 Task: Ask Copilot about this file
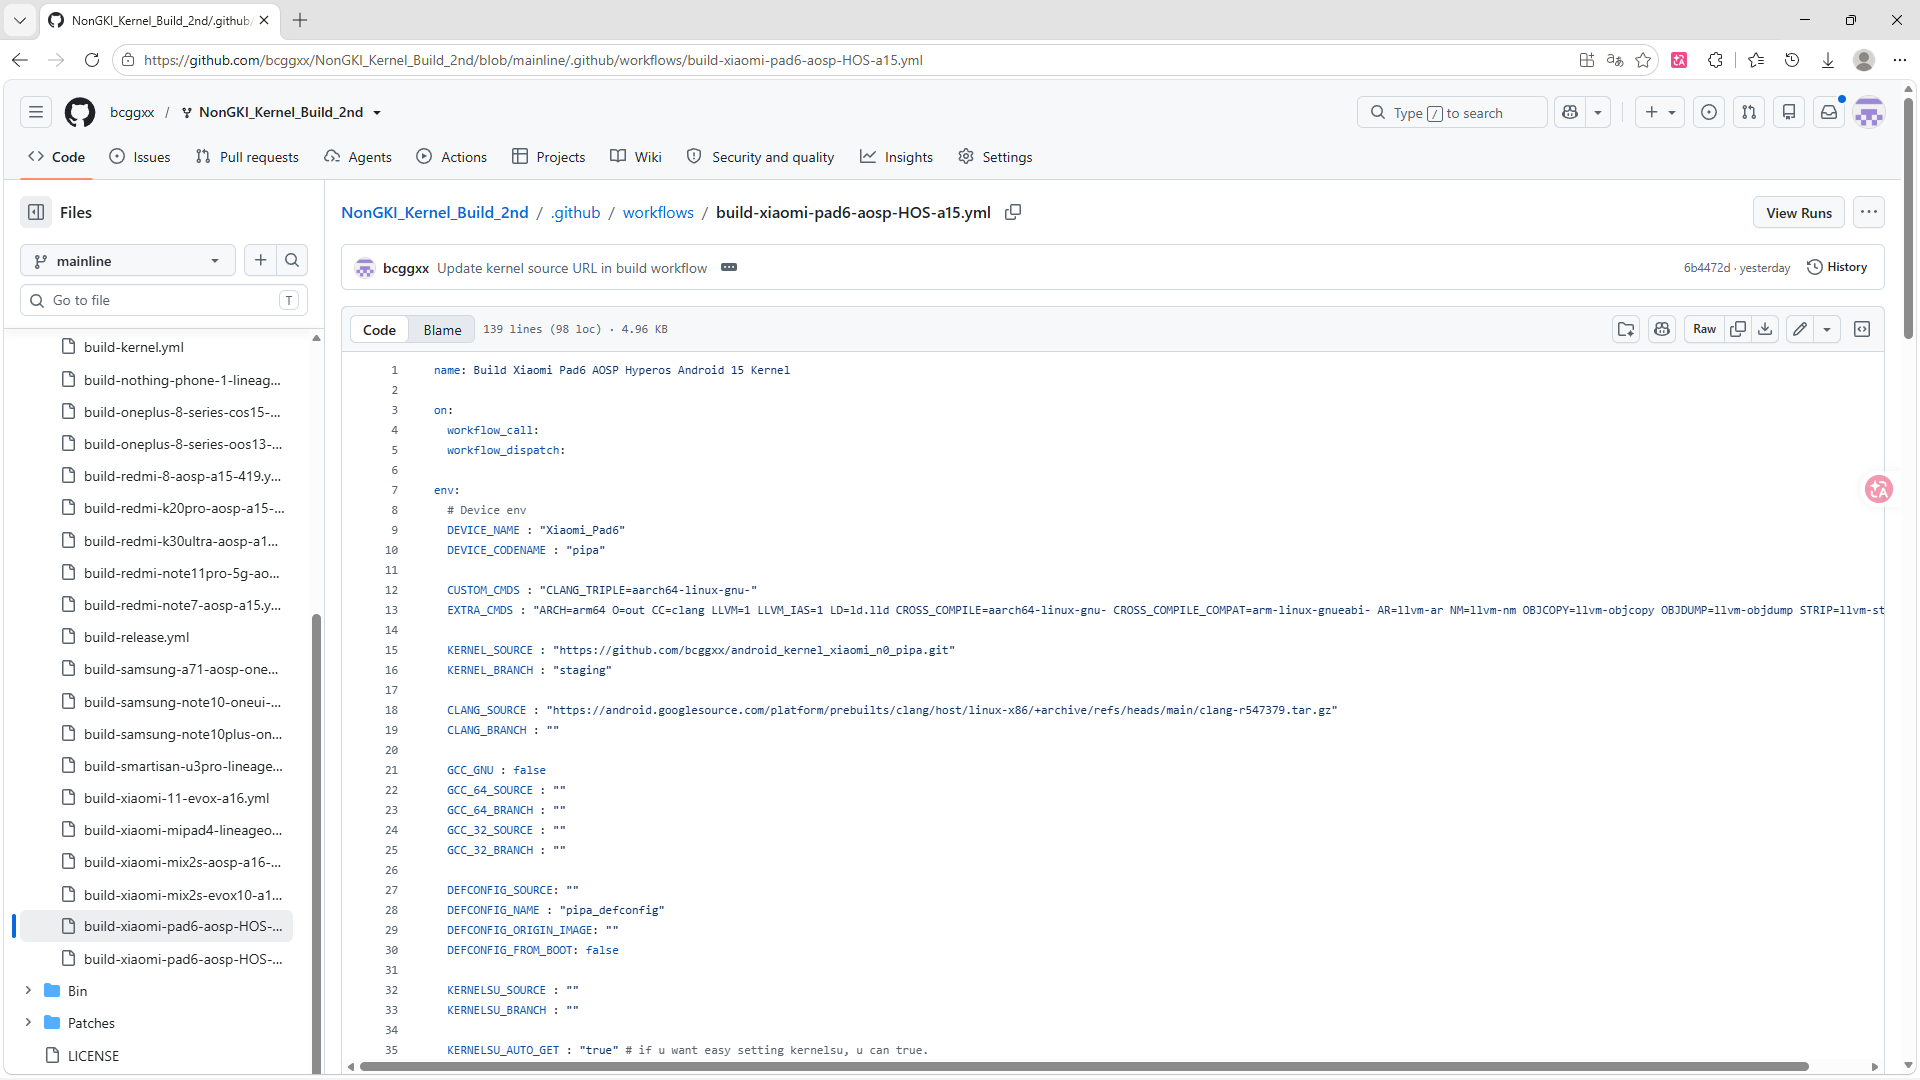[1662, 329]
